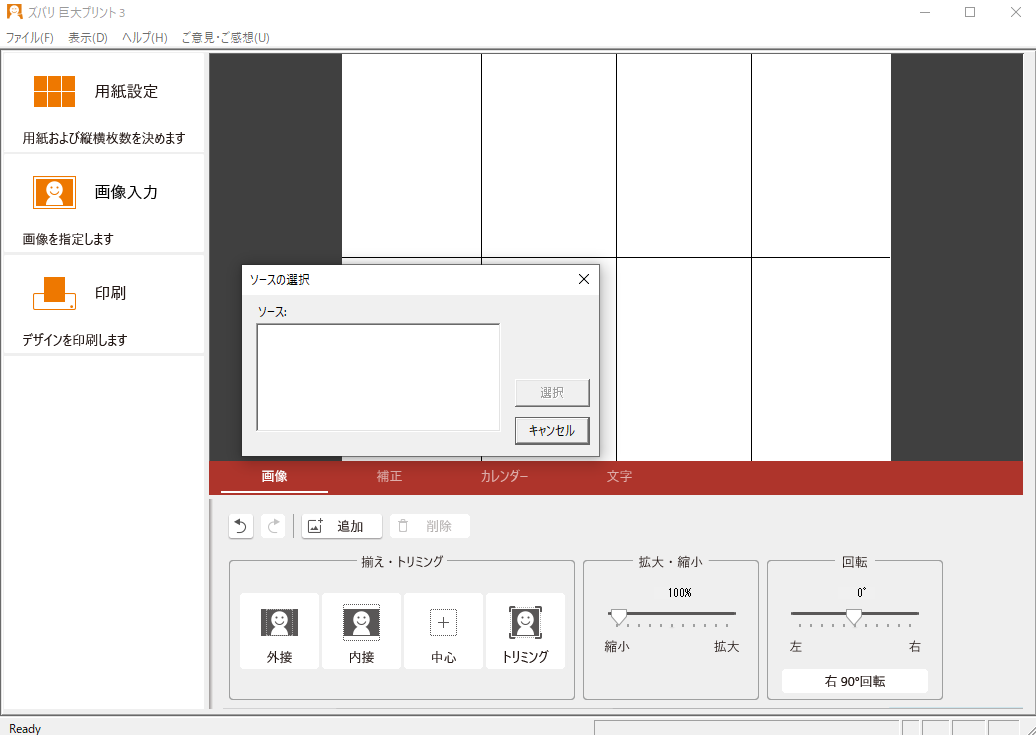This screenshot has width=1036, height=735.
Task: Click the キャンセル button in the source dialog
Action: (551, 430)
